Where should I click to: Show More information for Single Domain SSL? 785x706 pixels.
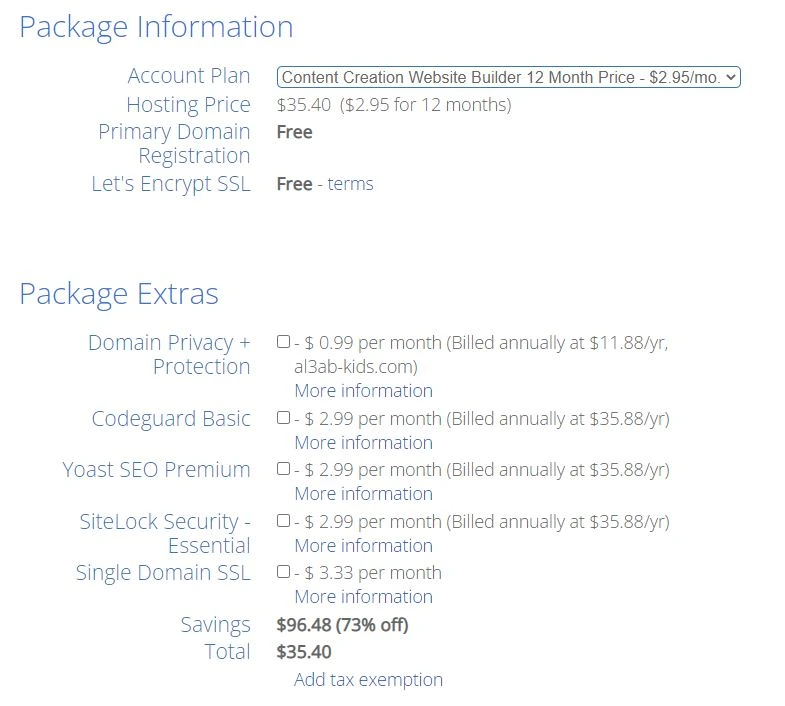[x=363, y=596]
